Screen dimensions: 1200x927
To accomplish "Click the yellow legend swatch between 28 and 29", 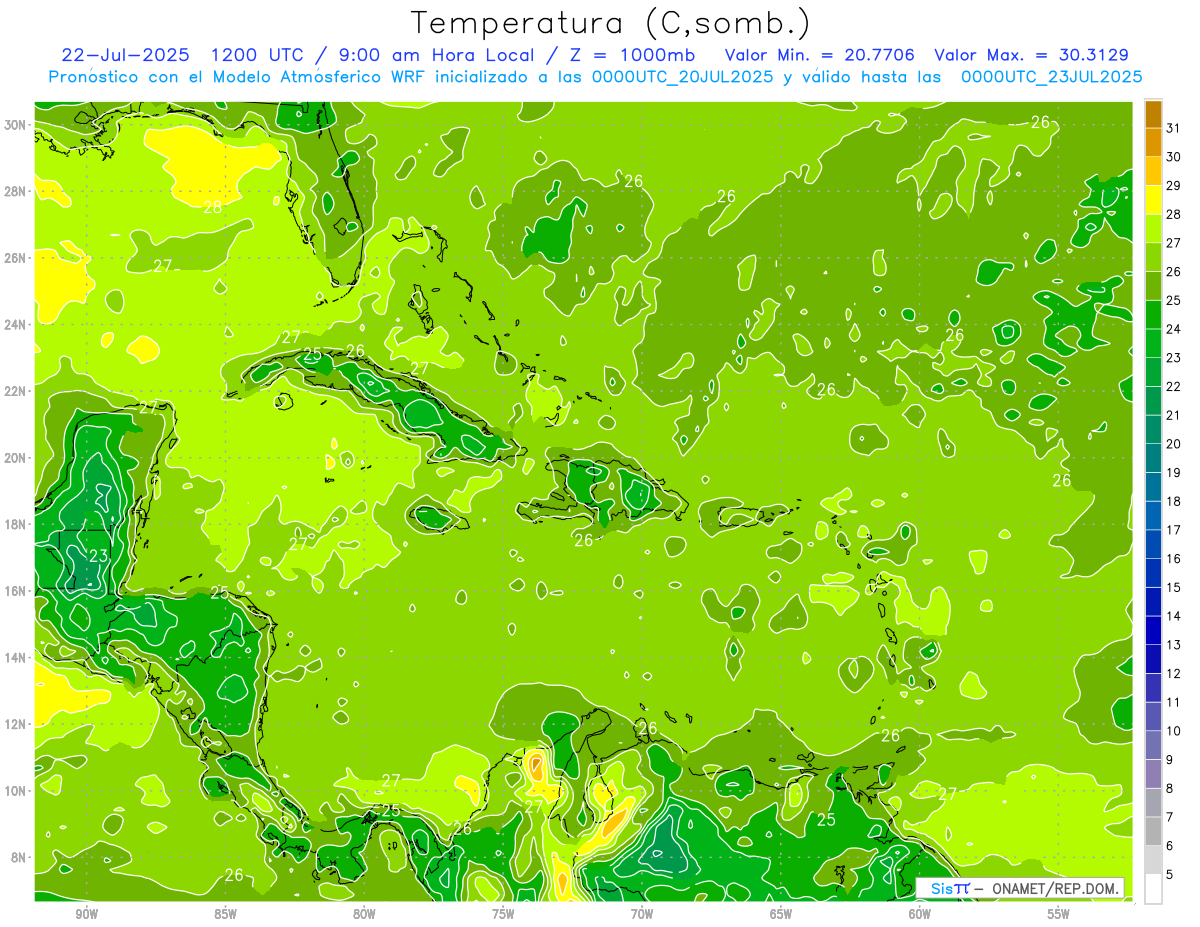I will pyautogui.click(x=1153, y=201).
